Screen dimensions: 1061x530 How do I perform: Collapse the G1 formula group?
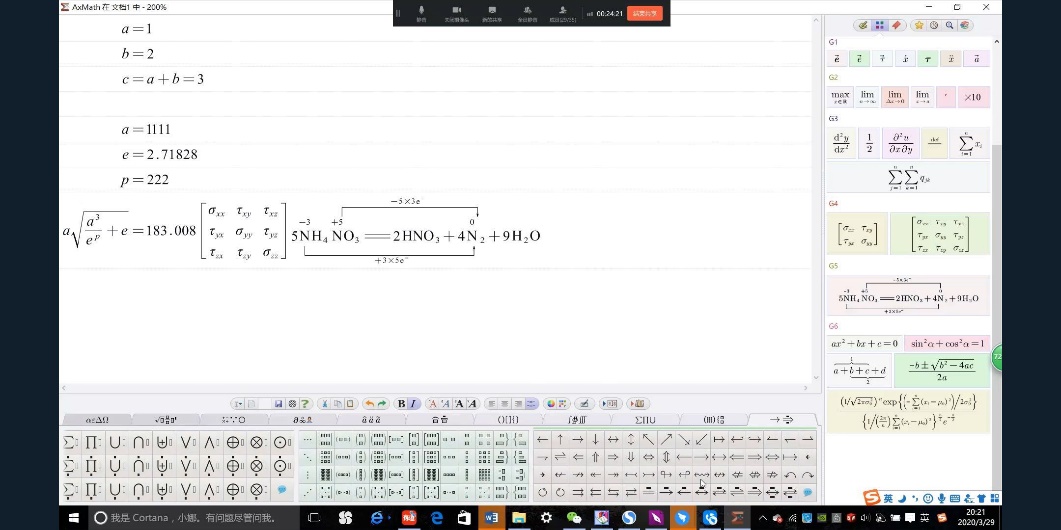(x=833, y=42)
